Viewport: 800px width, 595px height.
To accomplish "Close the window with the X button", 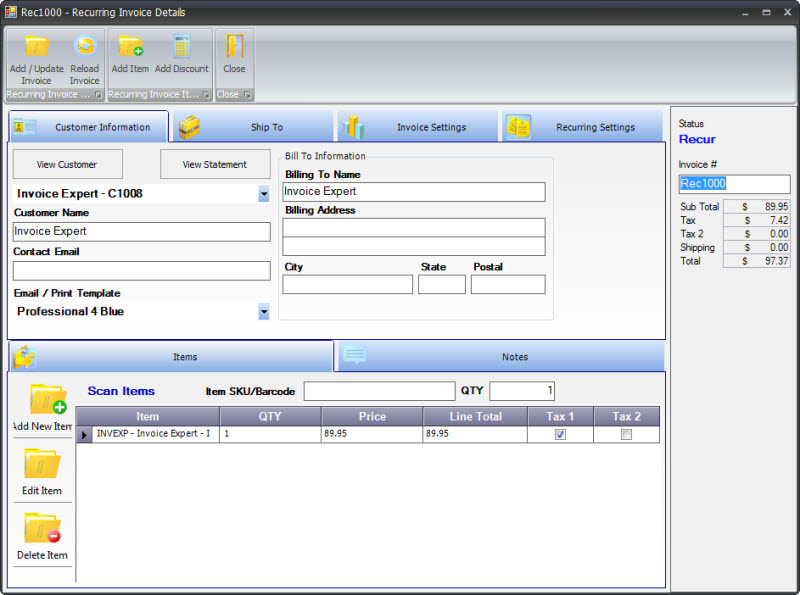I will (787, 12).
